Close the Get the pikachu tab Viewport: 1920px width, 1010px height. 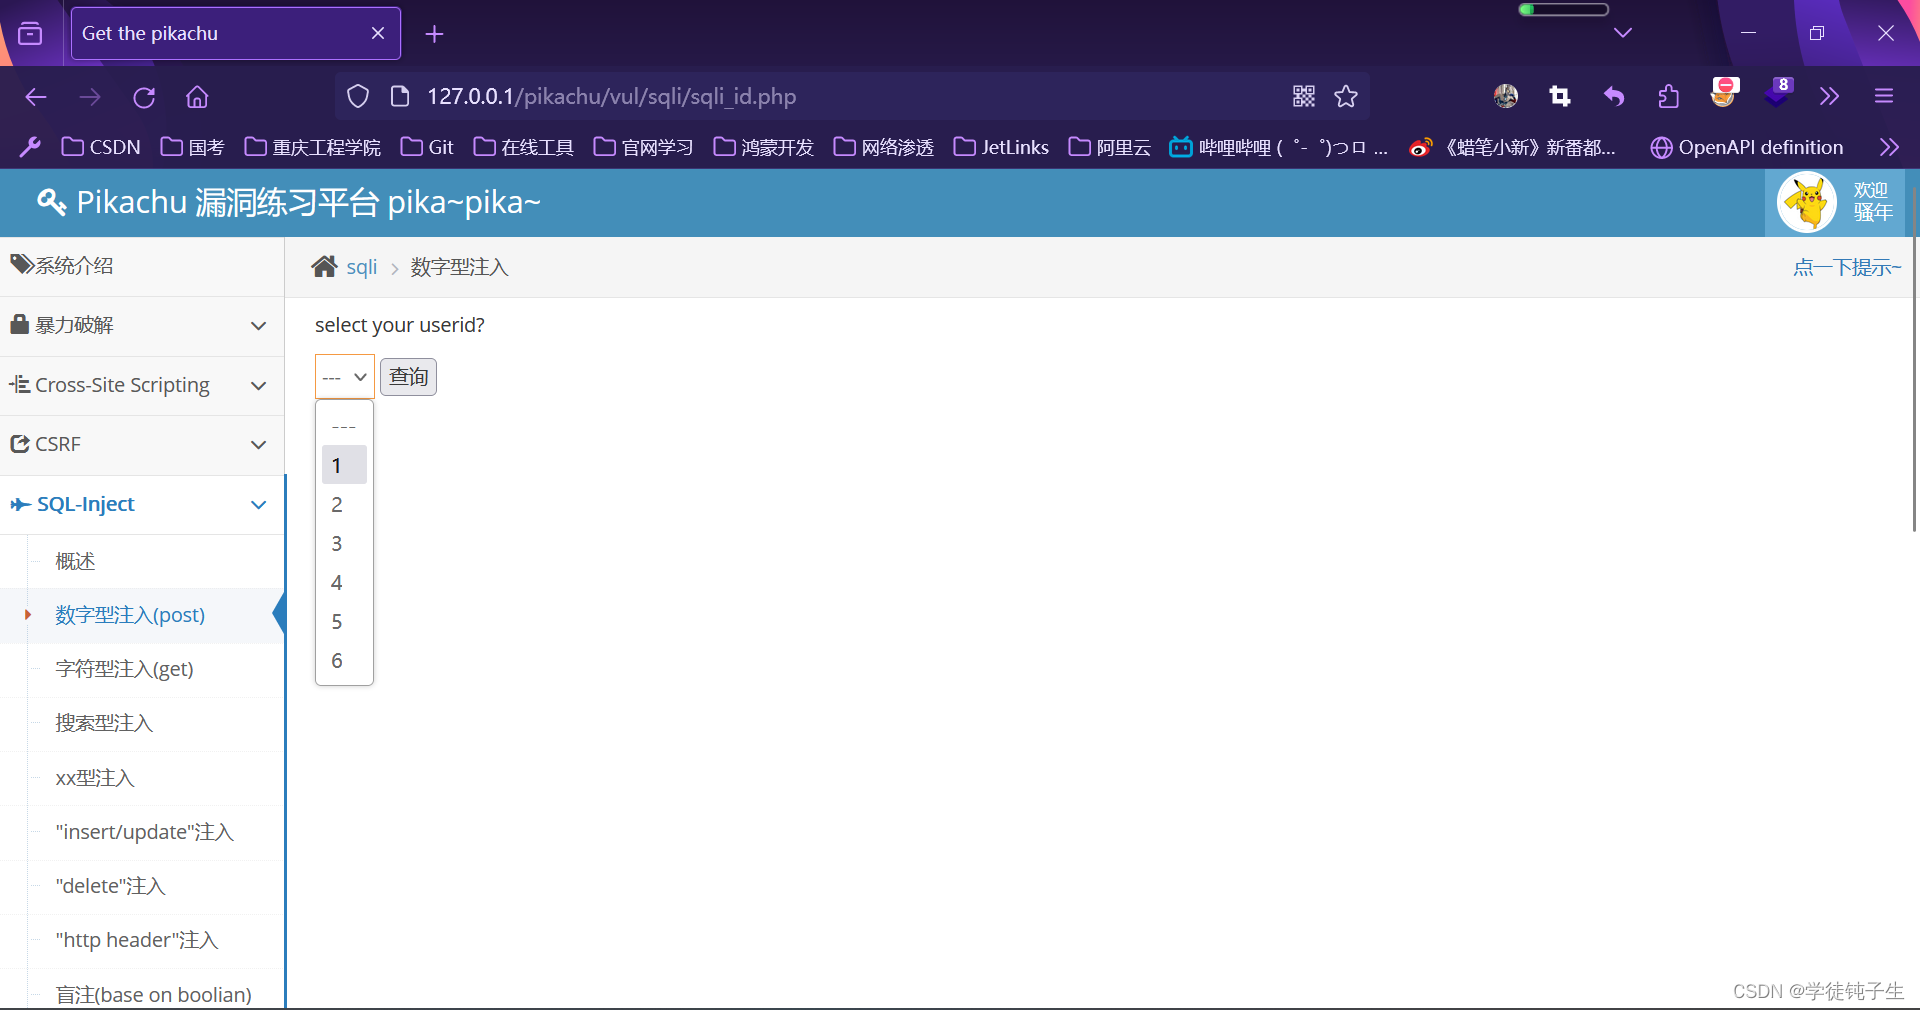point(378,33)
